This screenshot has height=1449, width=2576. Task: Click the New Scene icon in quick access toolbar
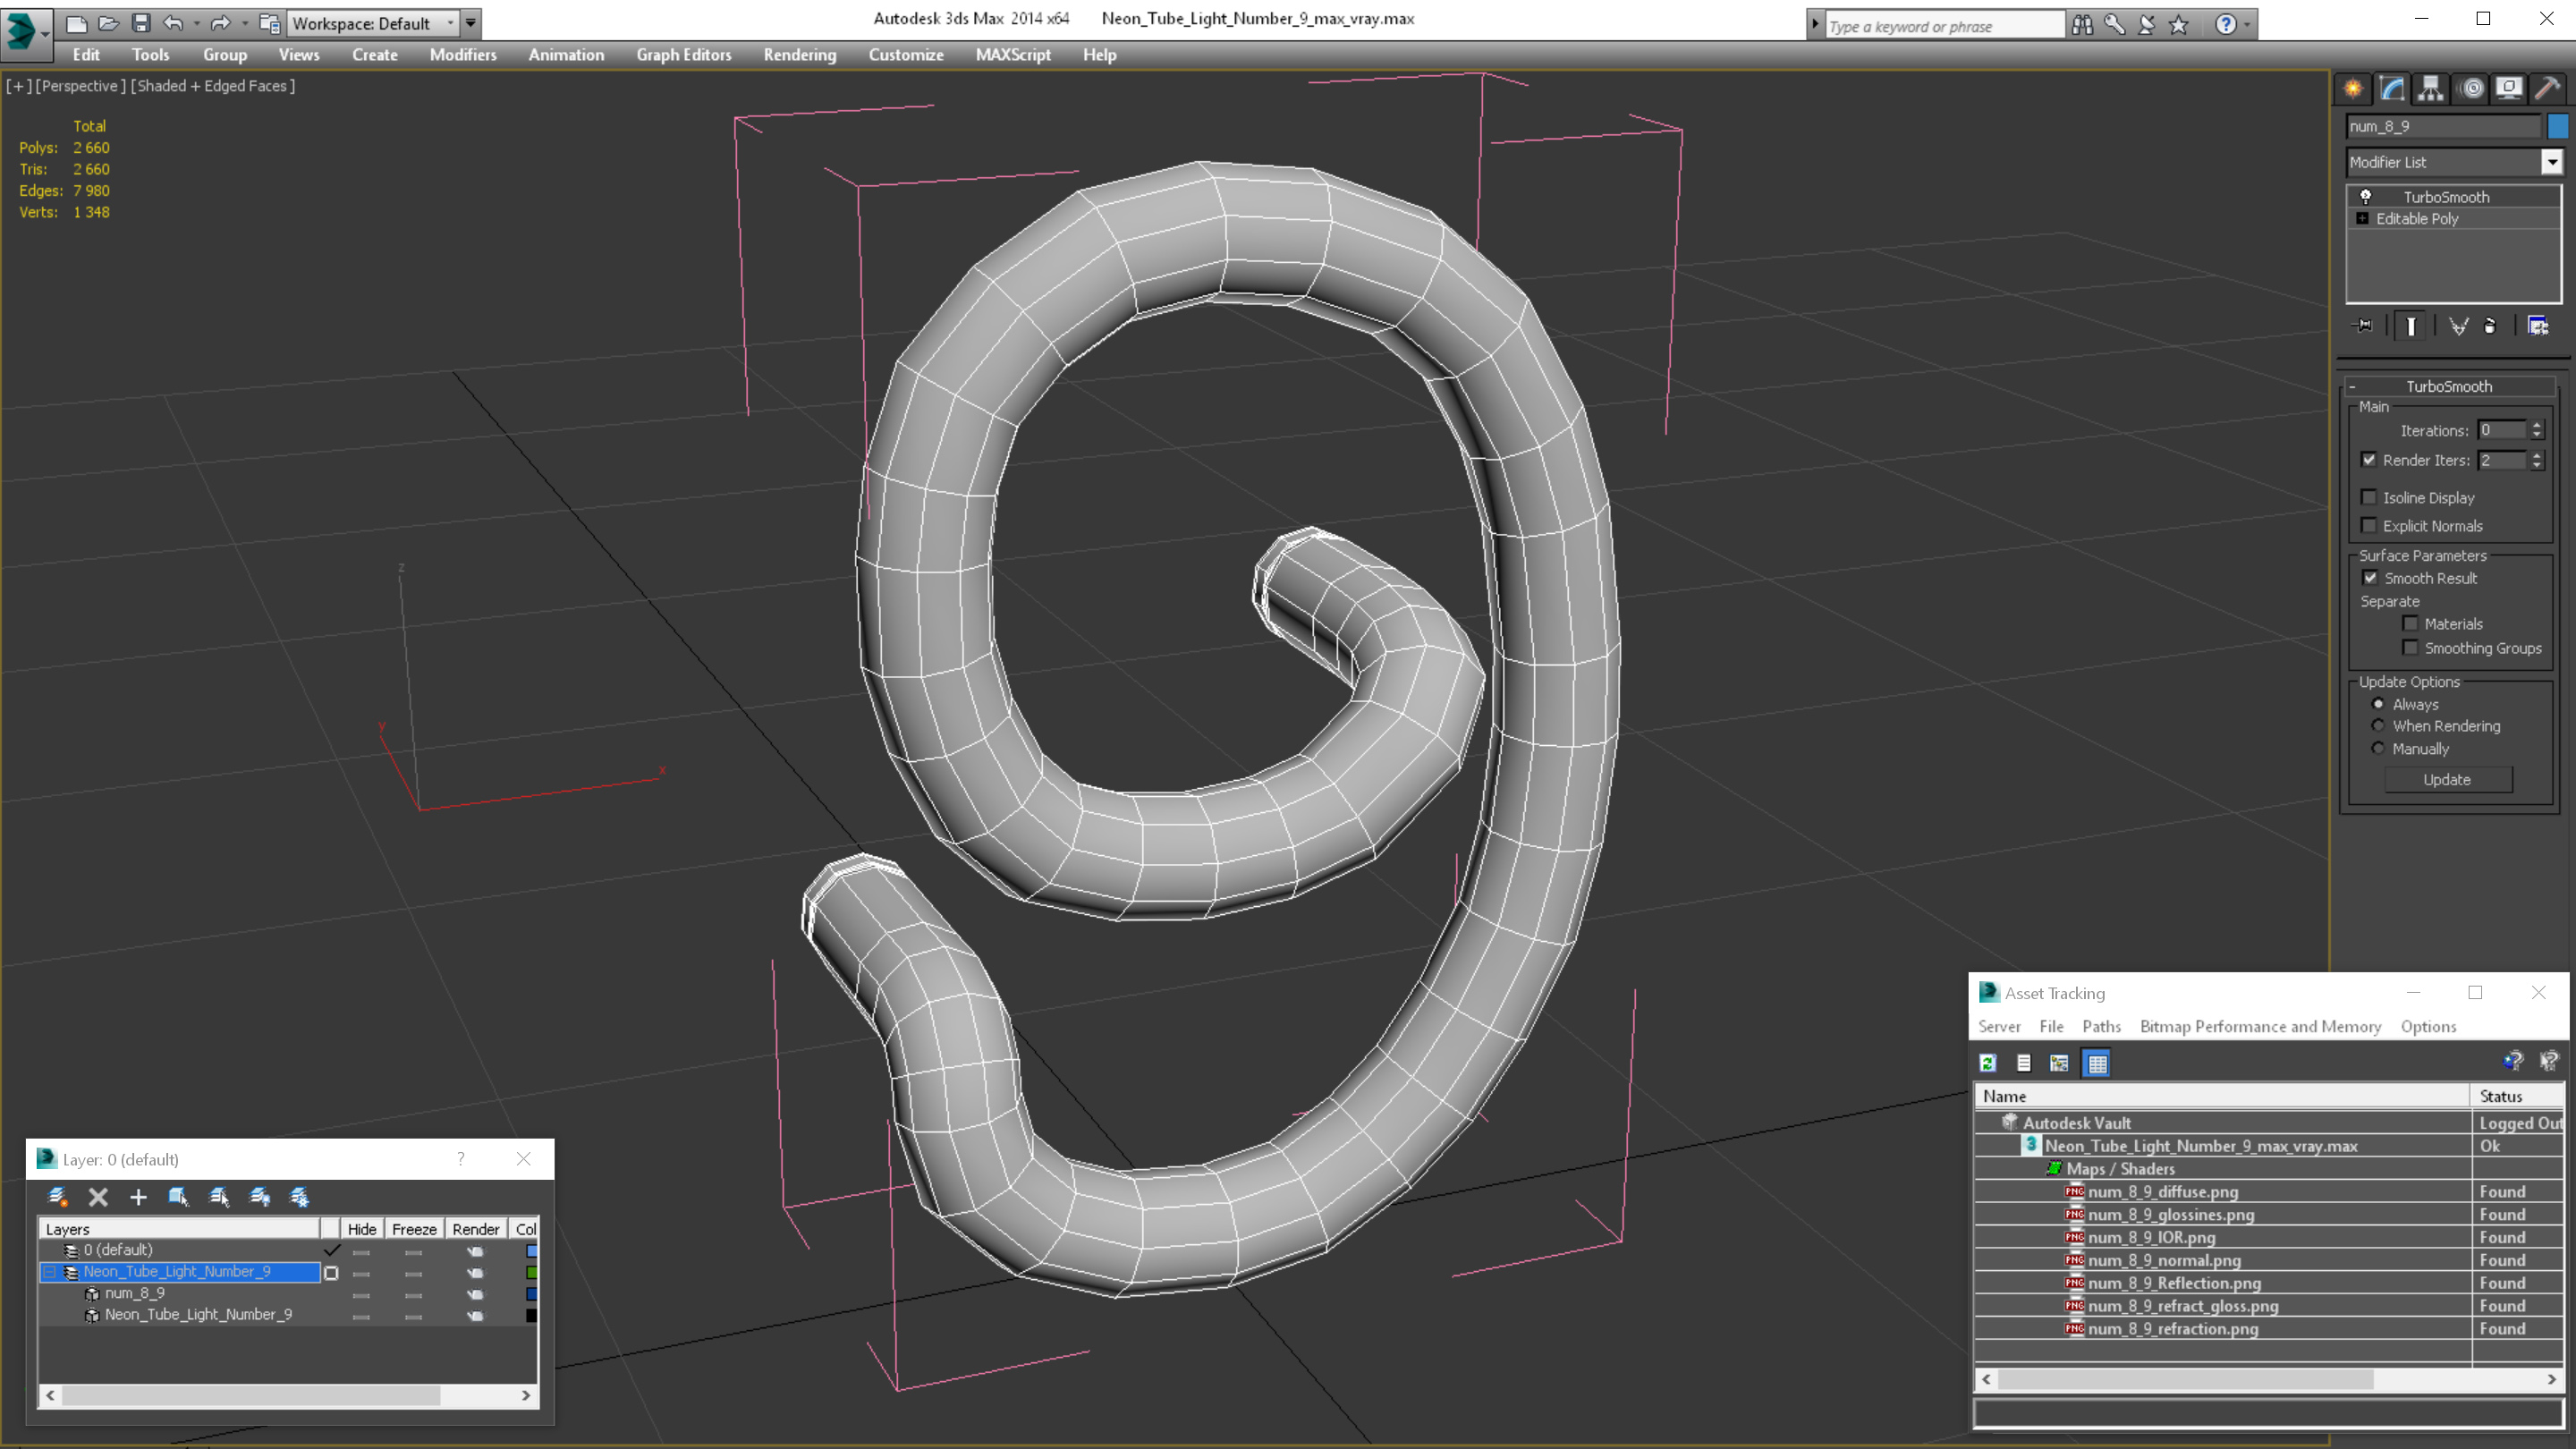click(76, 23)
